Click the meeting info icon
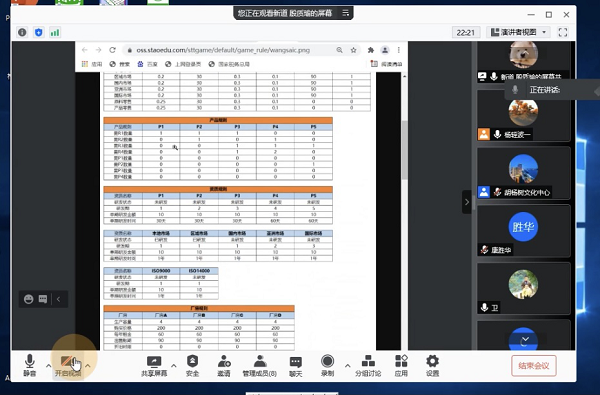 pos(22,32)
